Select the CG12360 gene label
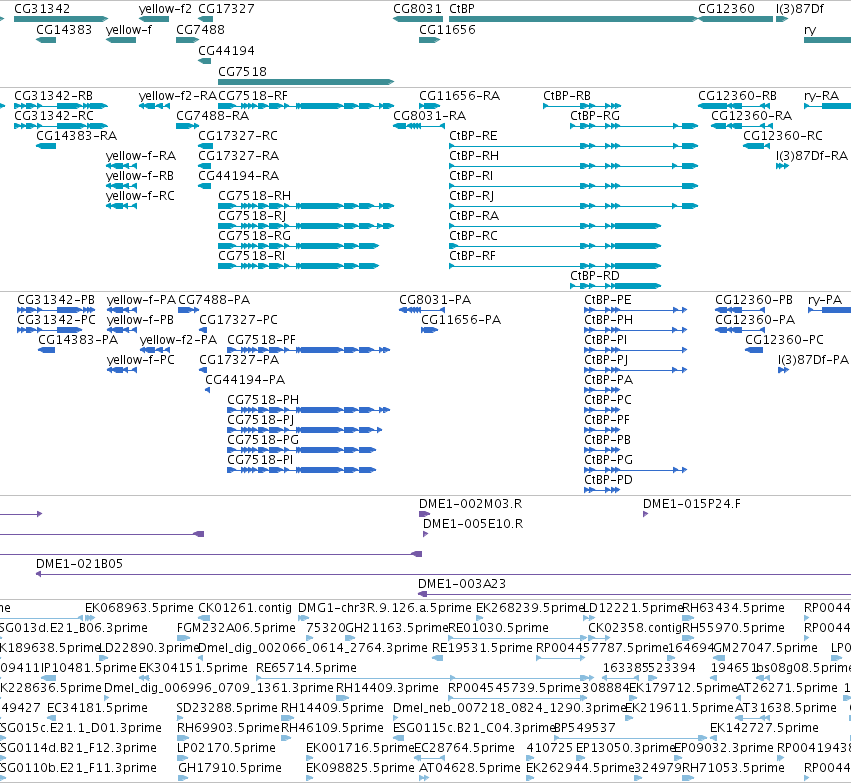Image resolution: width=851 pixels, height=783 pixels. [726, 9]
